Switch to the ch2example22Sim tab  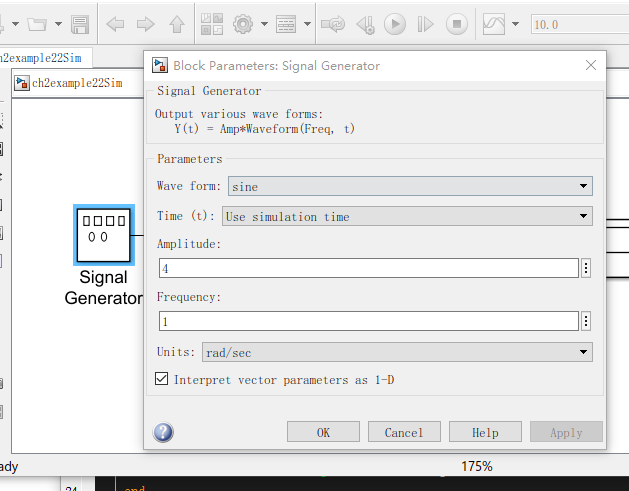coord(45,58)
